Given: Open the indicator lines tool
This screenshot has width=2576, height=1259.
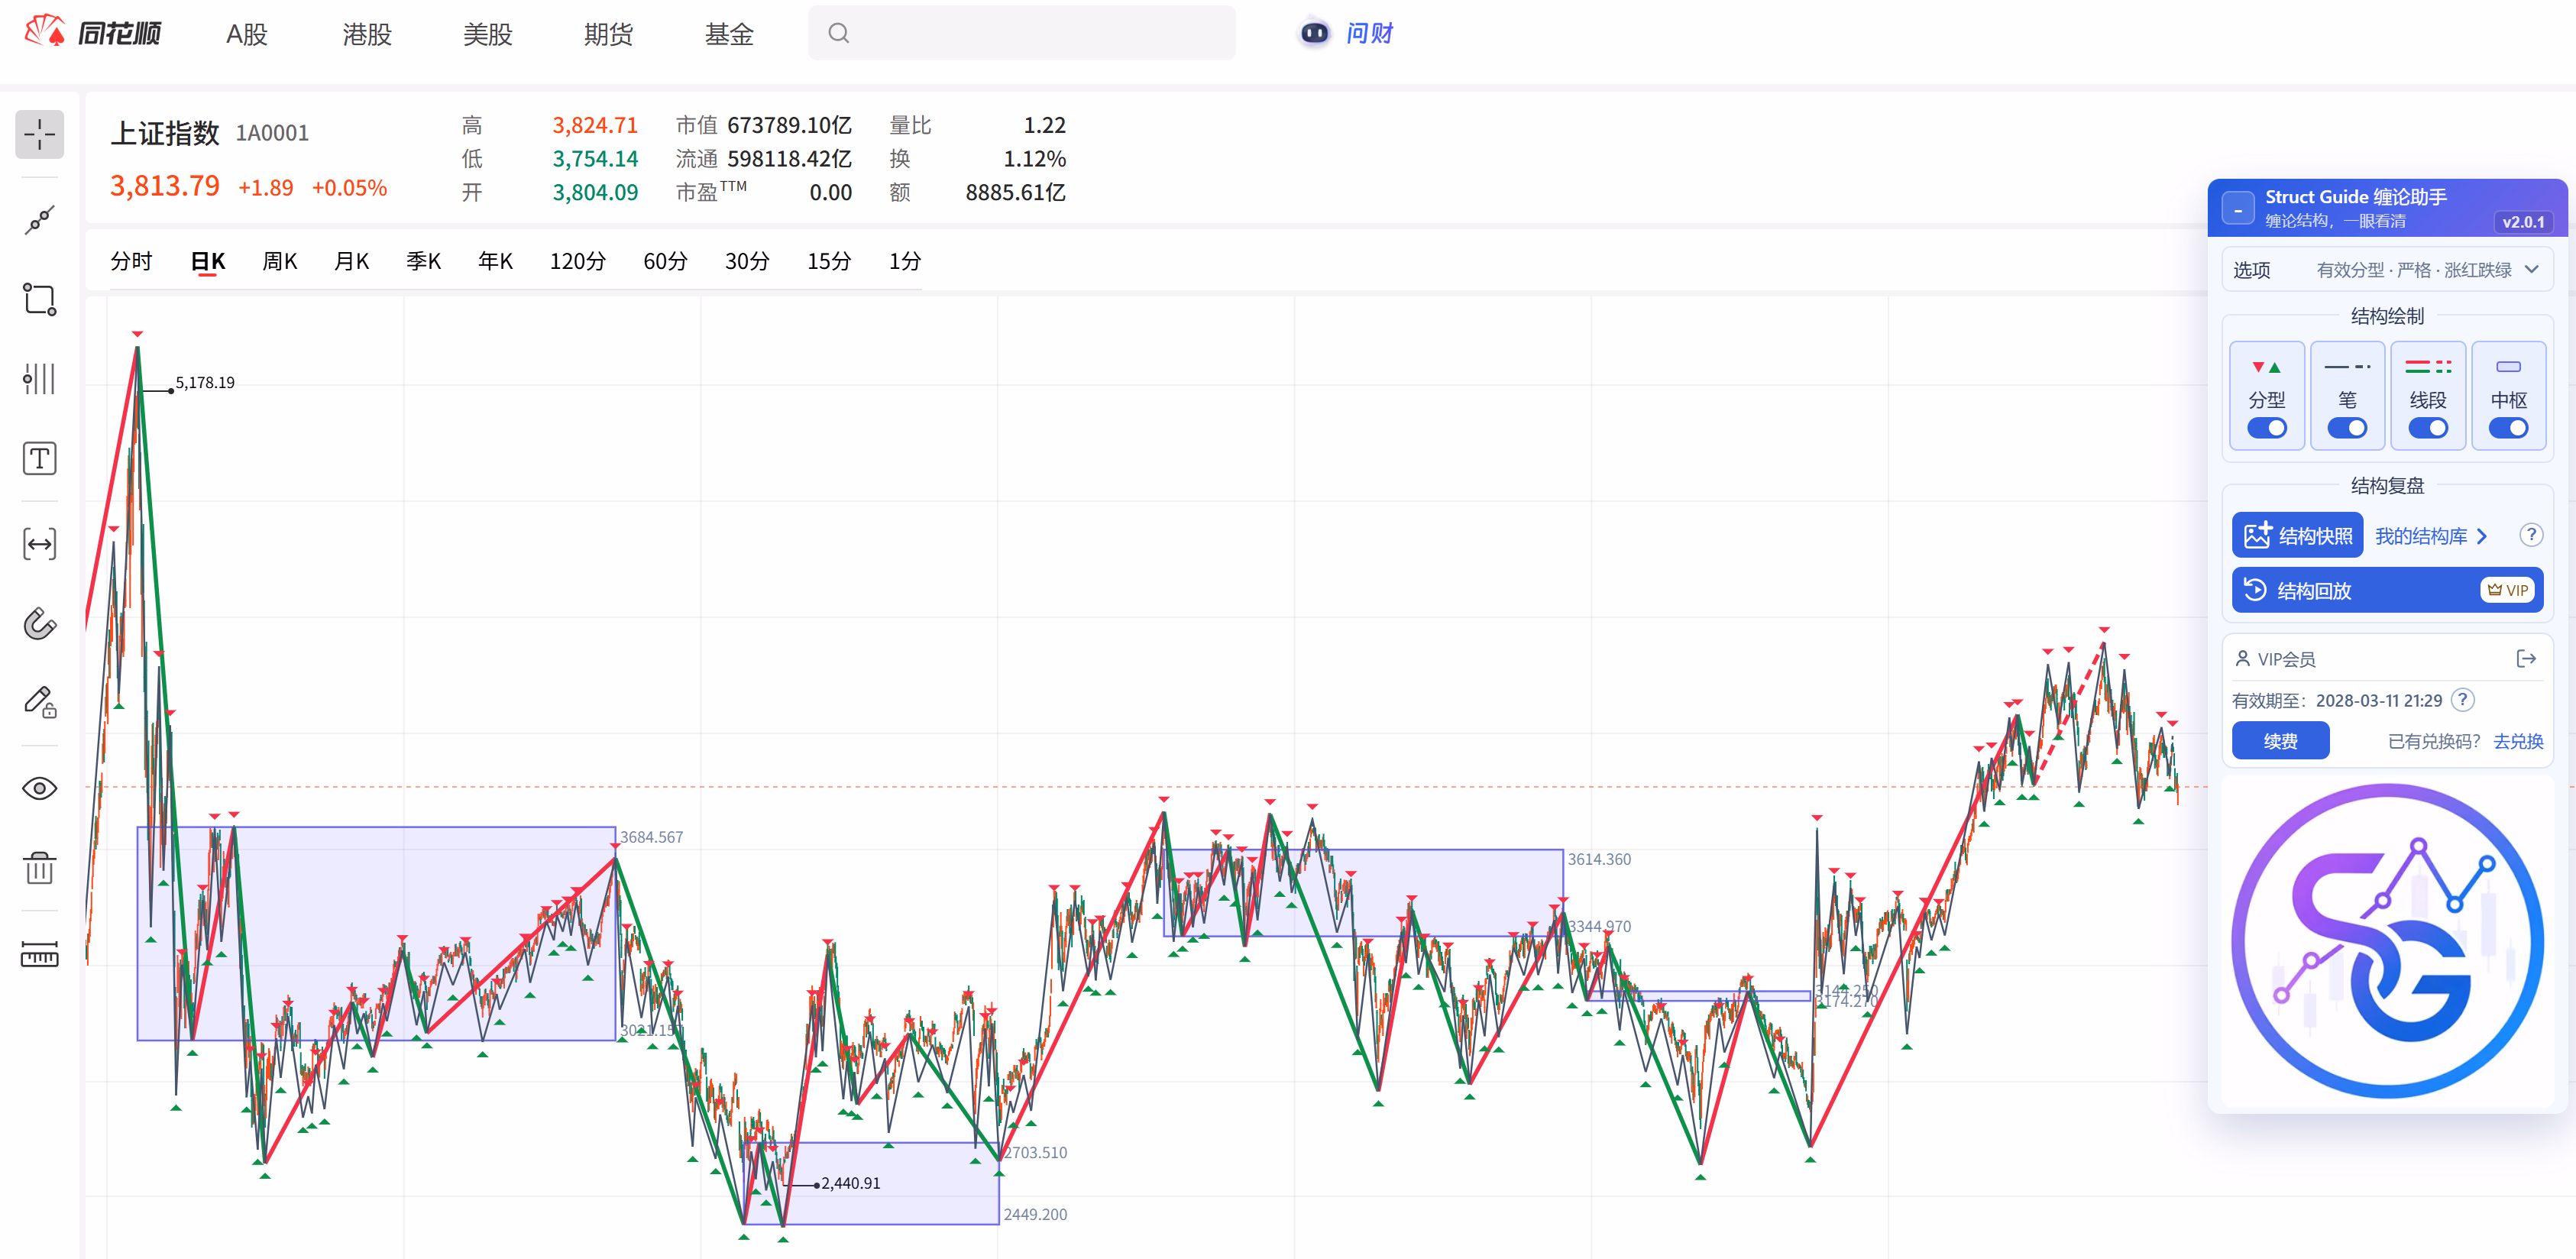Looking at the screenshot, I should 40,379.
